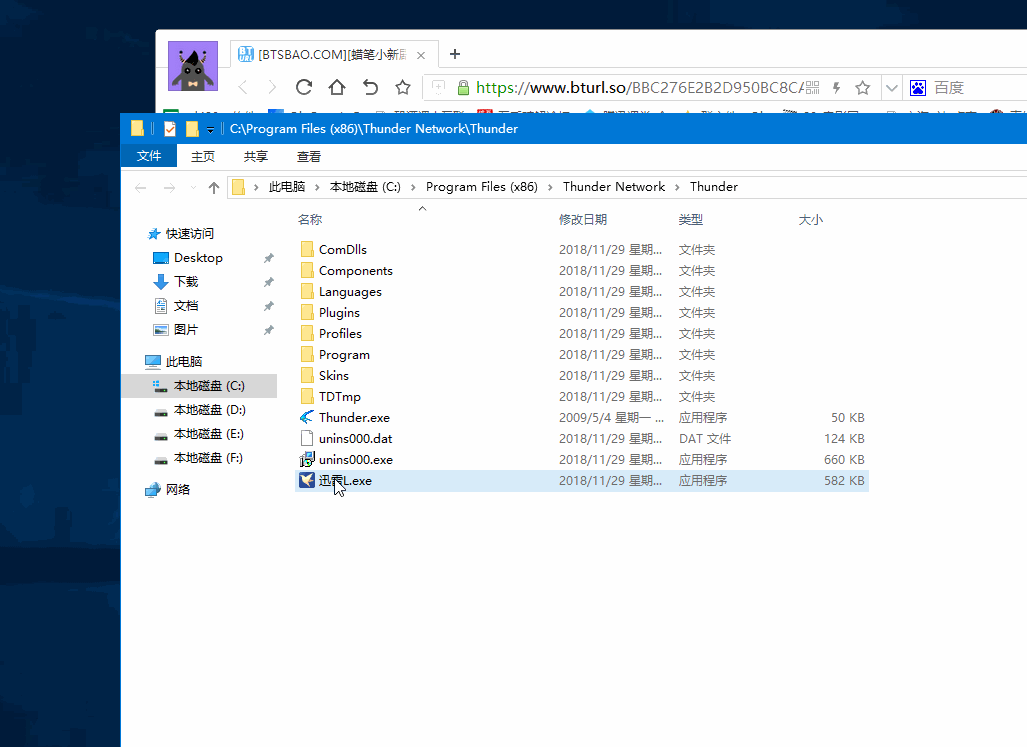Click the up navigation arrow
The width and height of the screenshot is (1027, 747).
[x=213, y=186]
